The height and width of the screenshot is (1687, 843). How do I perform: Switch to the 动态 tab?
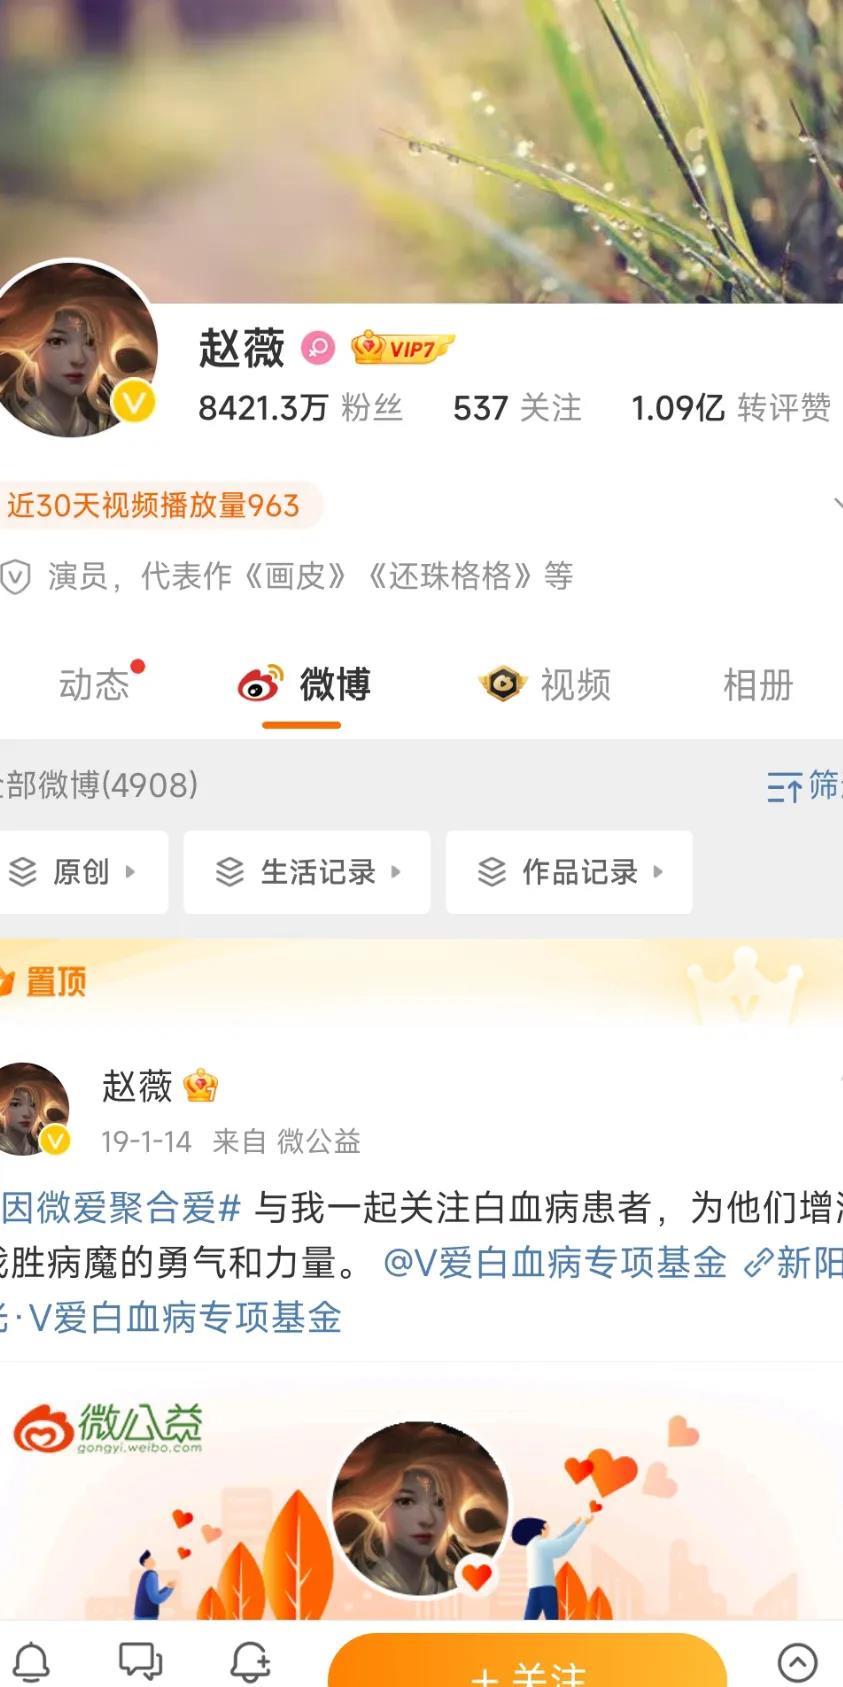click(x=94, y=685)
